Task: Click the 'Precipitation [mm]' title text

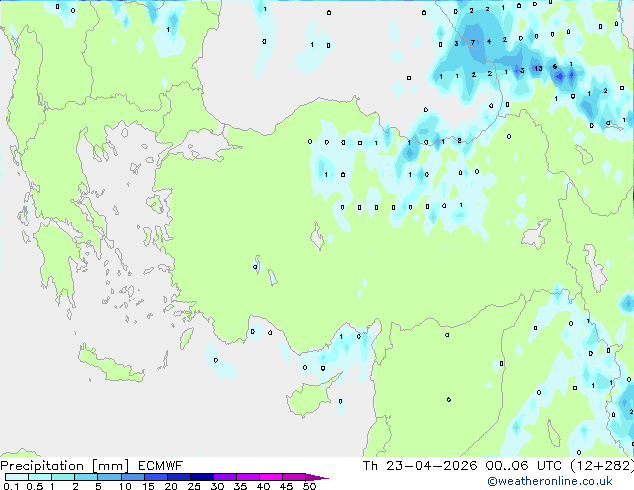Action: 65,466
